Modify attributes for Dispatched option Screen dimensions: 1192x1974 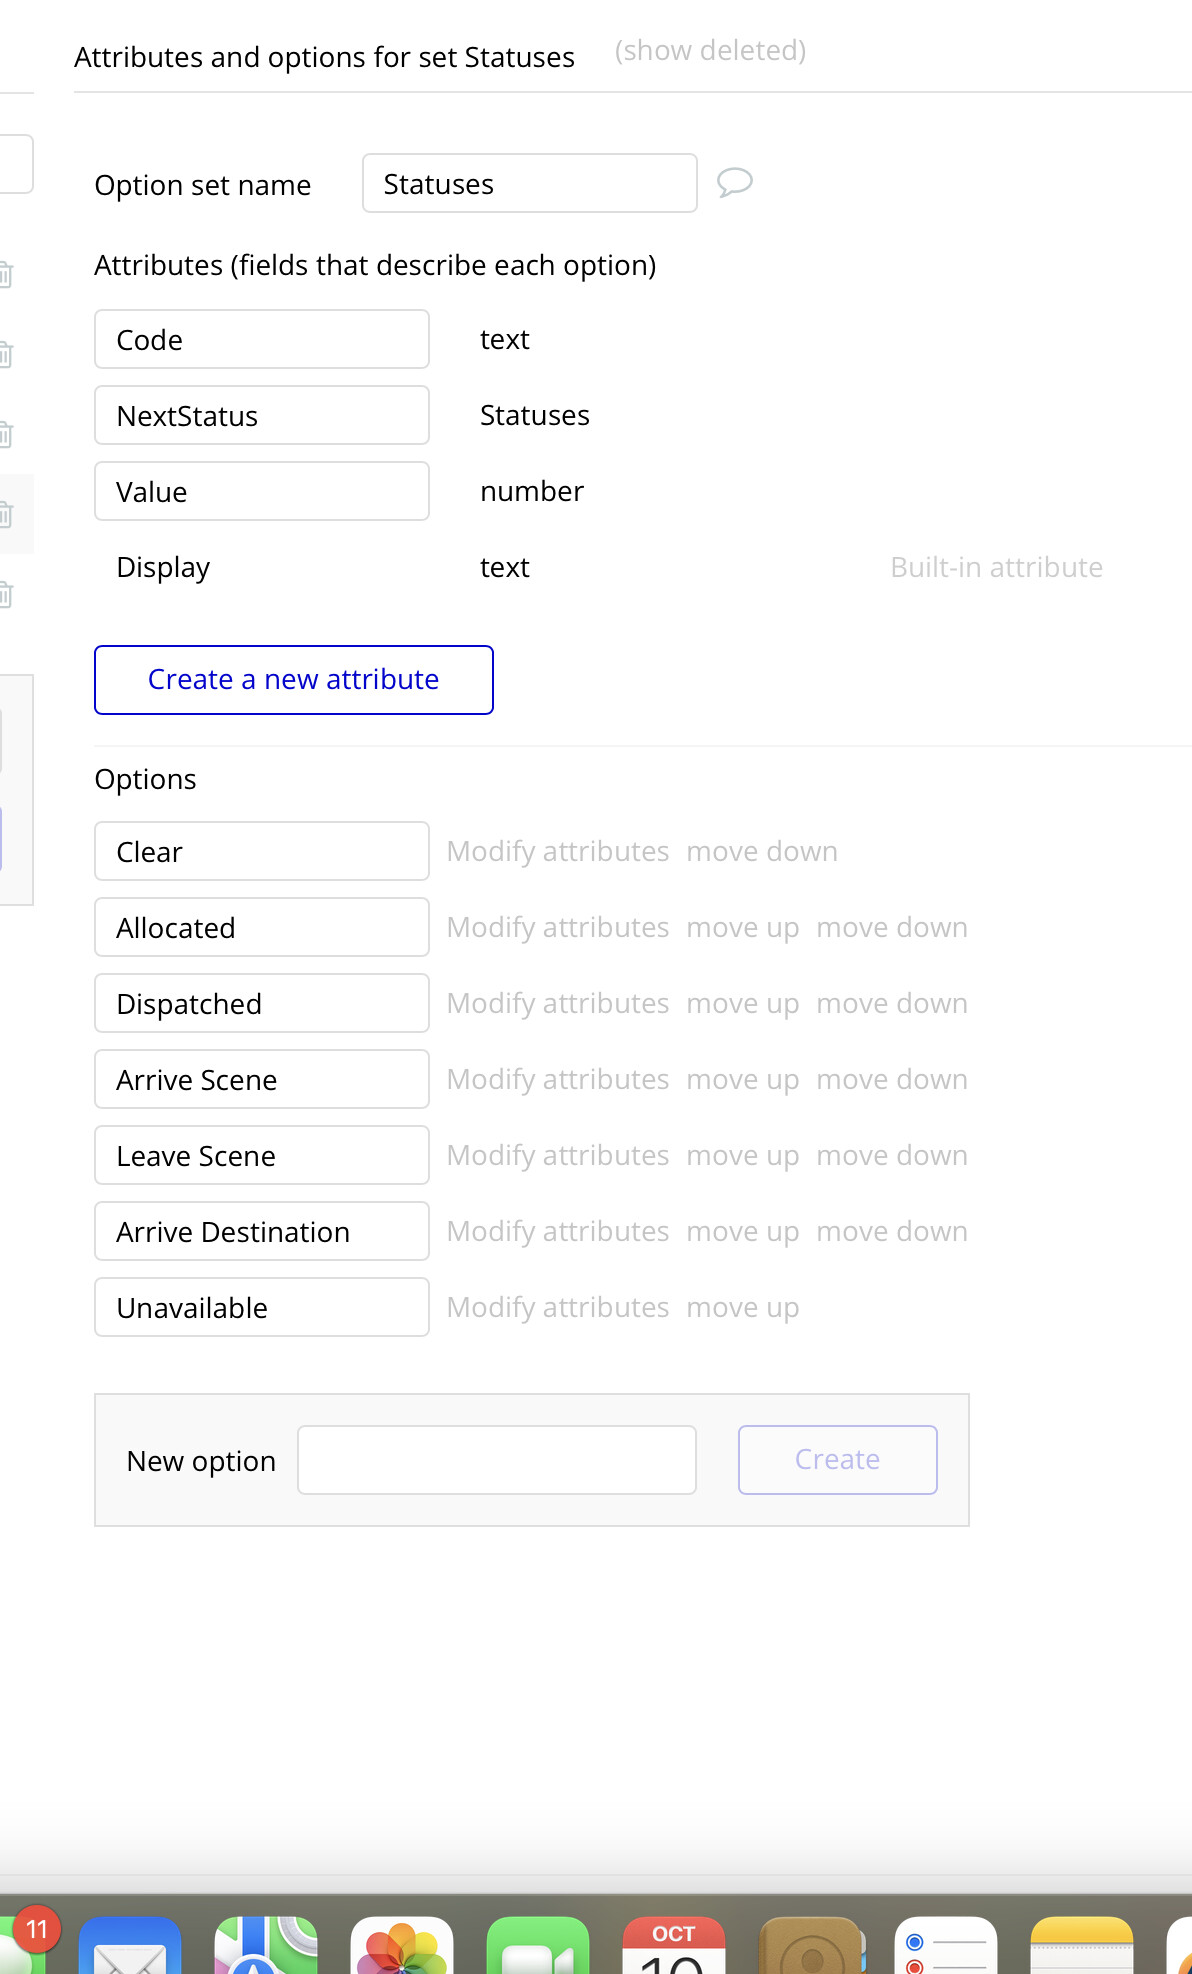(558, 1003)
